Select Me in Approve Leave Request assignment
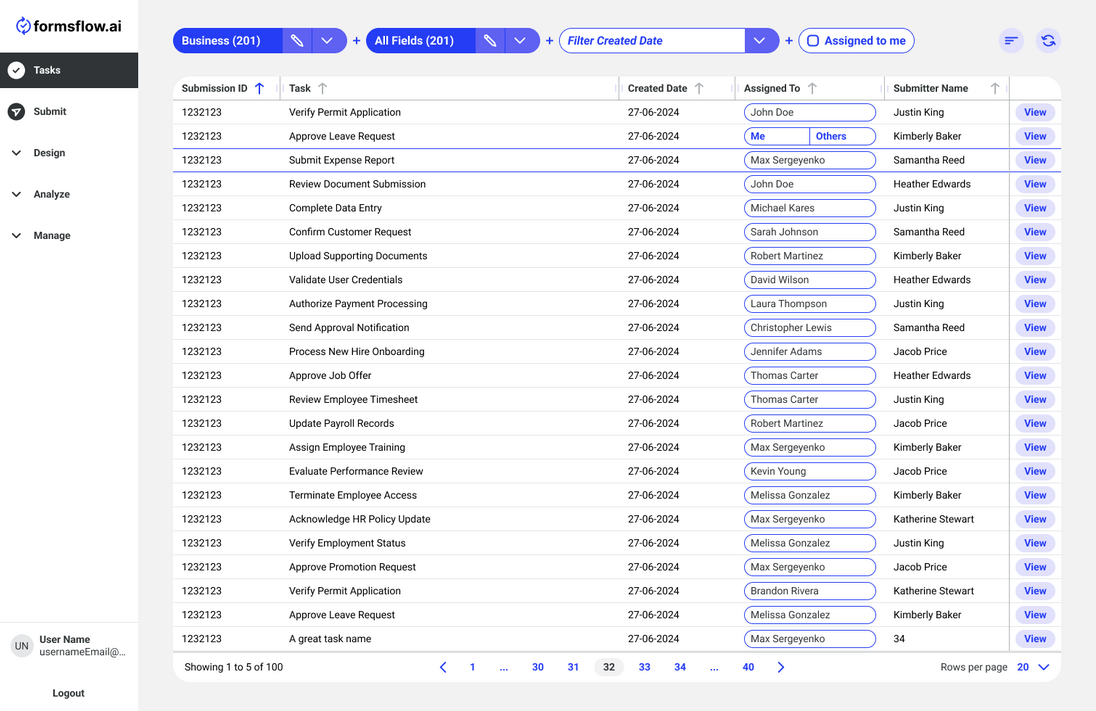Viewport: 1096px width, 711px height. click(777, 136)
